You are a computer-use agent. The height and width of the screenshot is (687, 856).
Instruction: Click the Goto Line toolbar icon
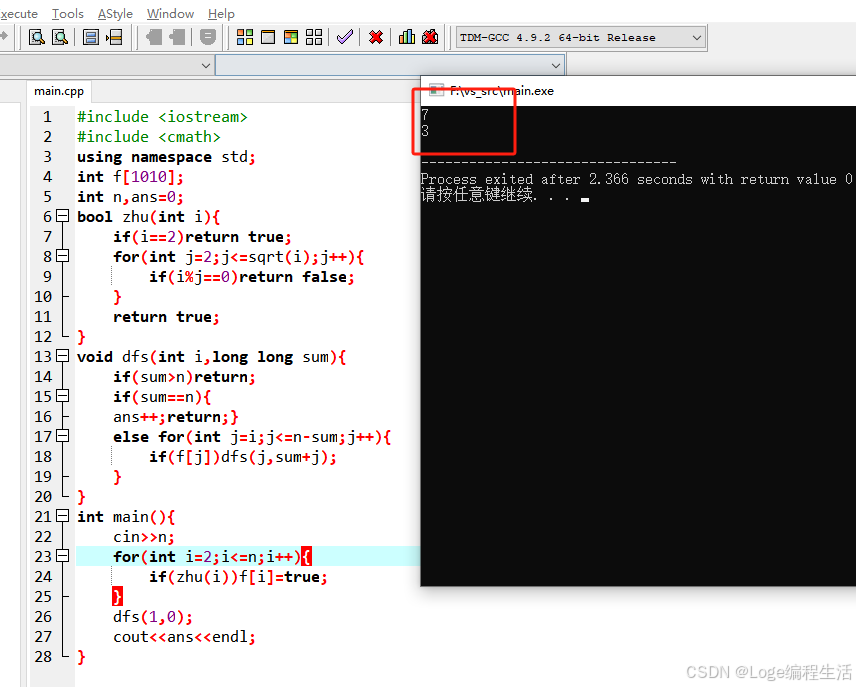click(x=114, y=37)
